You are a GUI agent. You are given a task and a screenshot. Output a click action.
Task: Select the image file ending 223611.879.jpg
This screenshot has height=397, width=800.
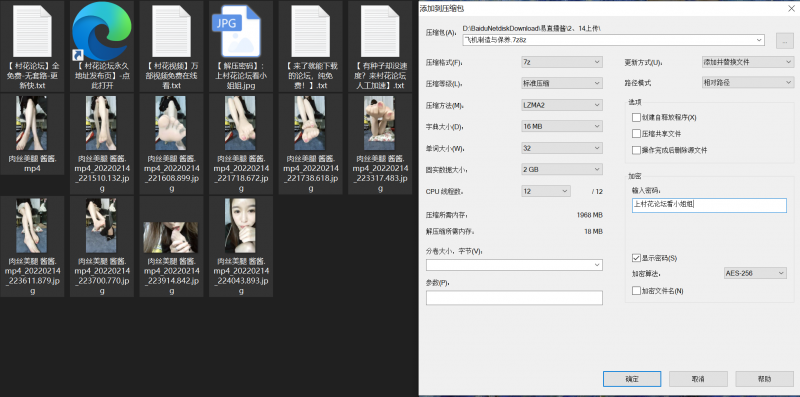pos(32,226)
